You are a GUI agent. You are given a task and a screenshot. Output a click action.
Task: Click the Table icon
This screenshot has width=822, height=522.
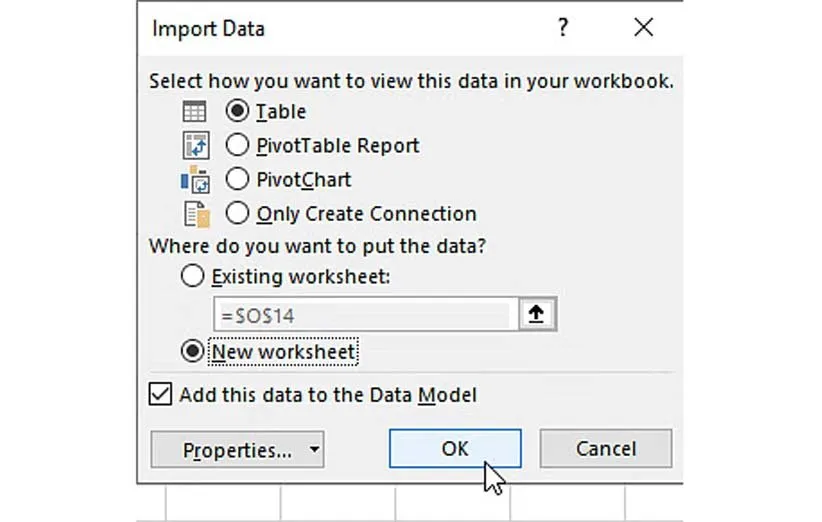click(194, 112)
